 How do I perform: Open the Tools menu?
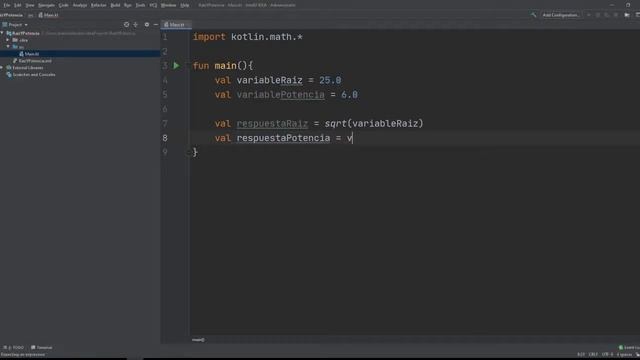(x=140, y=5)
